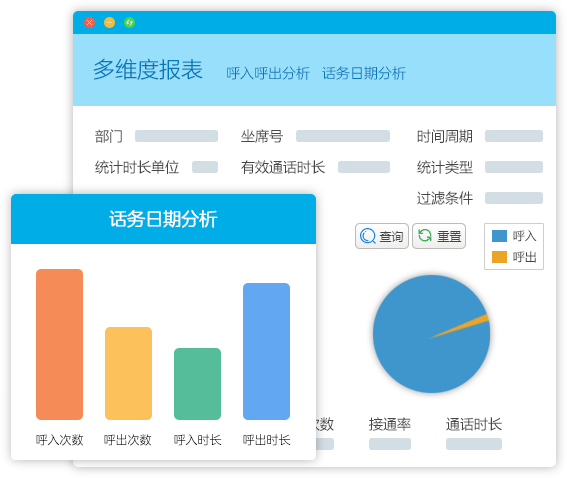Open the 过滤条件 selector
Screen dimensions: 567x478
(514, 198)
